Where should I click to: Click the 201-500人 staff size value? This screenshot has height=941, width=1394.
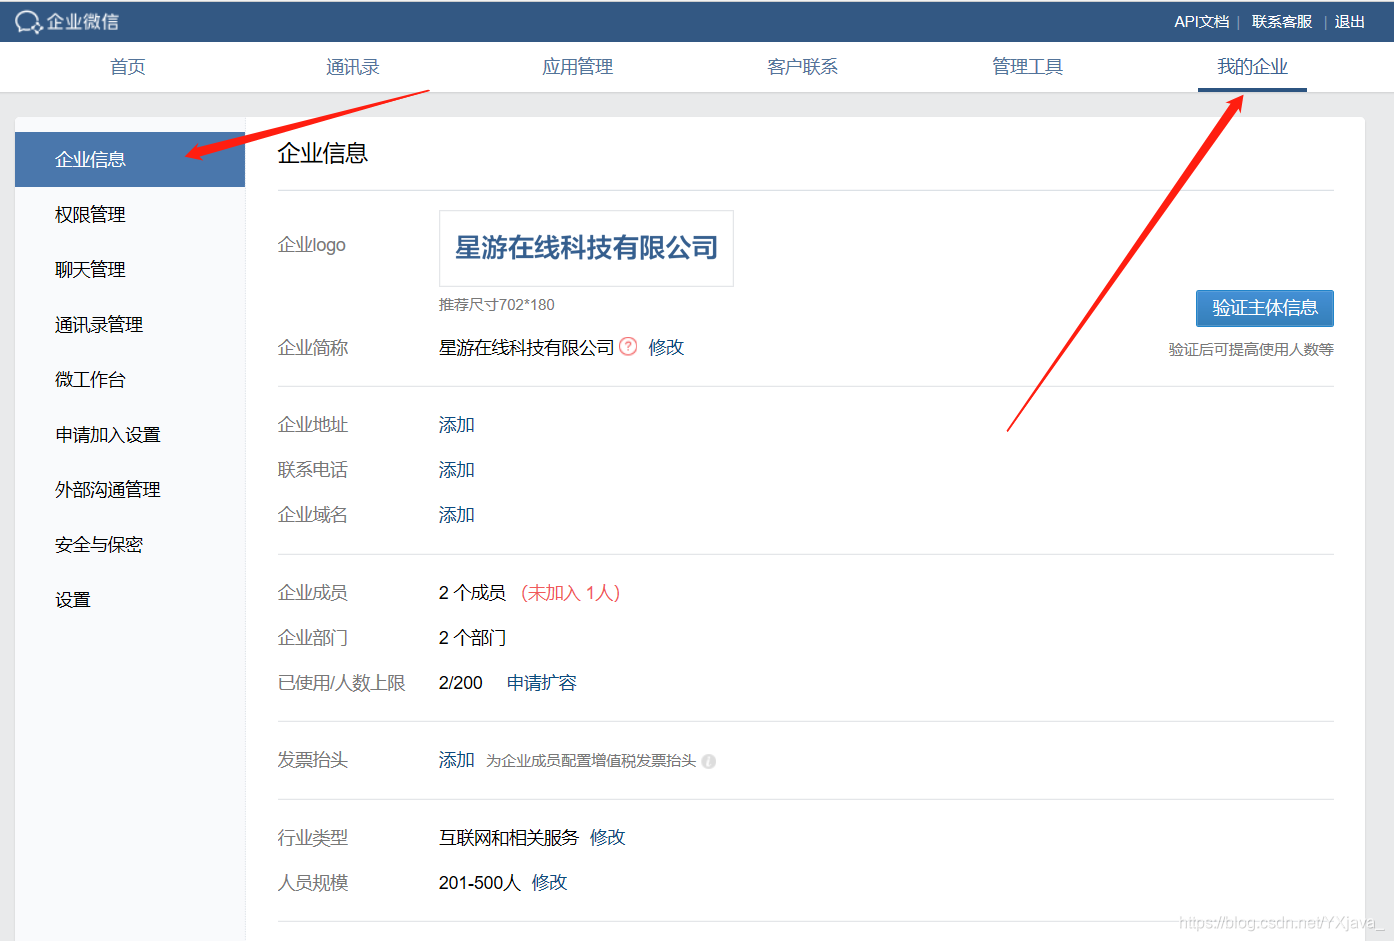coord(480,883)
